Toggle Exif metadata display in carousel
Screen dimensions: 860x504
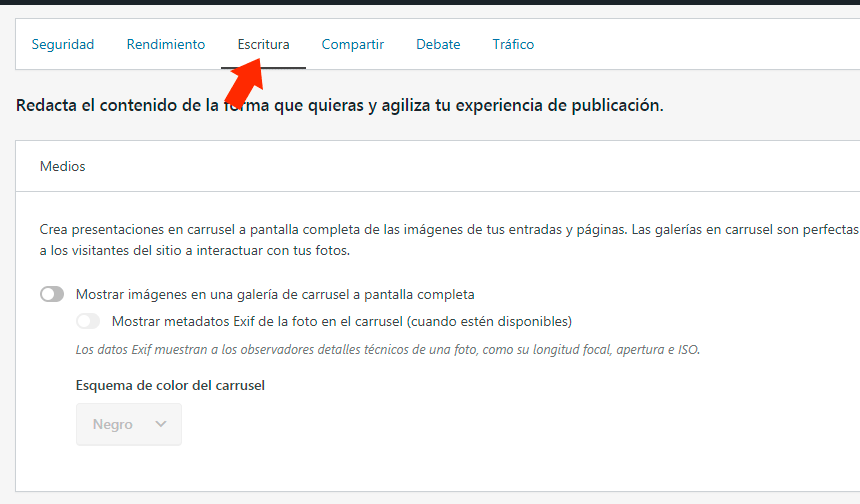pyautogui.click(x=88, y=321)
